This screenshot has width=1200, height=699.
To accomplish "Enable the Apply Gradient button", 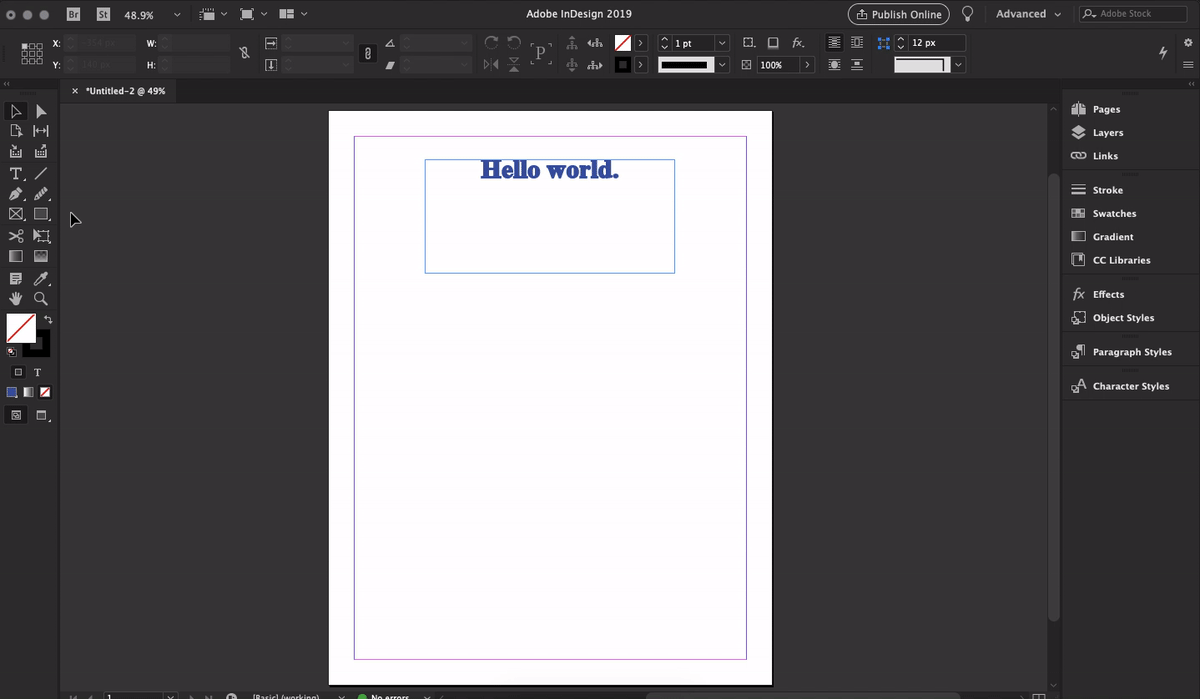I will coord(29,392).
